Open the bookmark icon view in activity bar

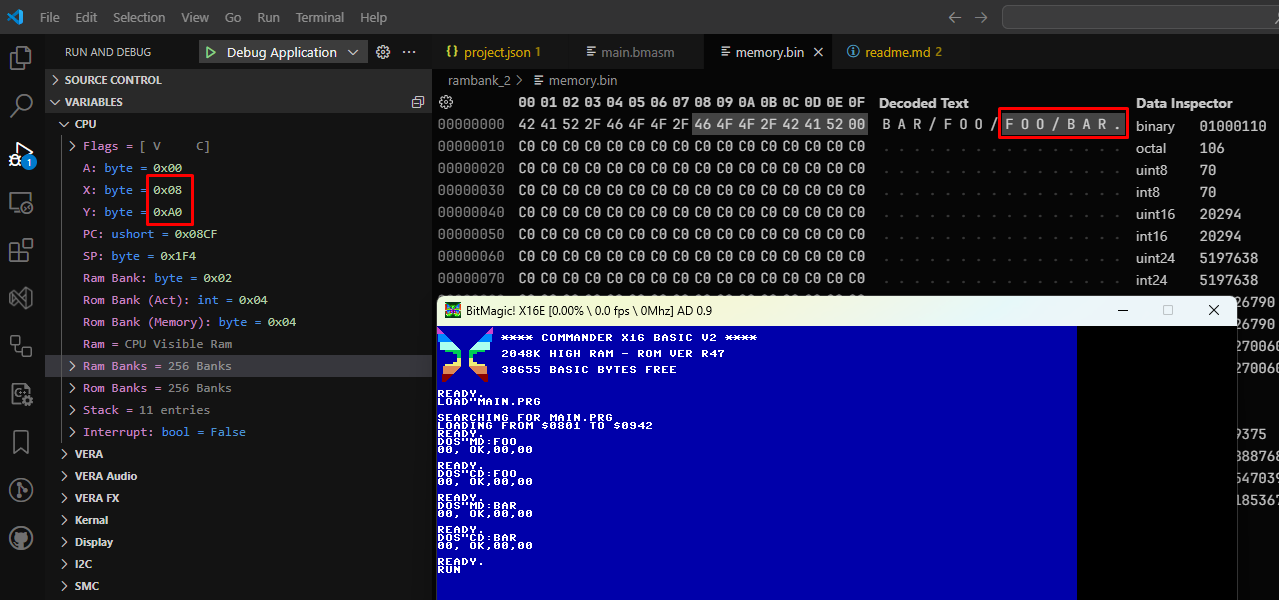21,442
